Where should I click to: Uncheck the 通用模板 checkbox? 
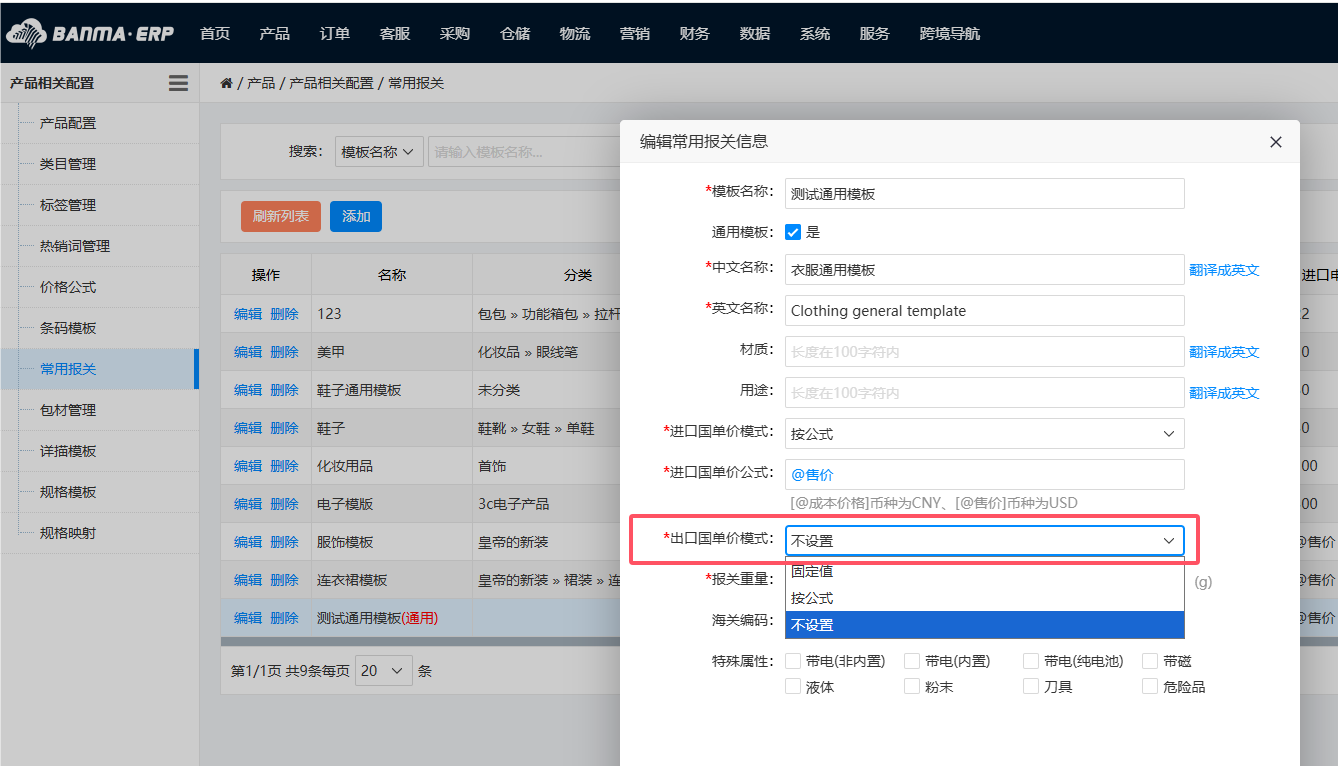793,232
